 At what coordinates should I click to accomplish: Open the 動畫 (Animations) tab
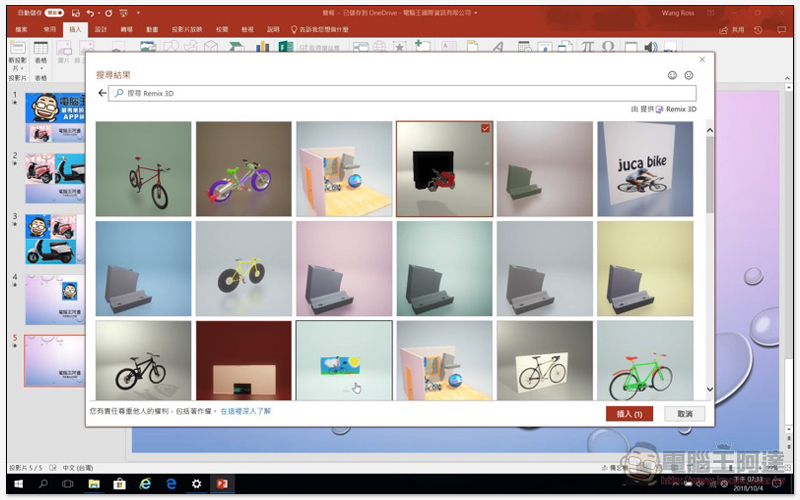(x=152, y=30)
